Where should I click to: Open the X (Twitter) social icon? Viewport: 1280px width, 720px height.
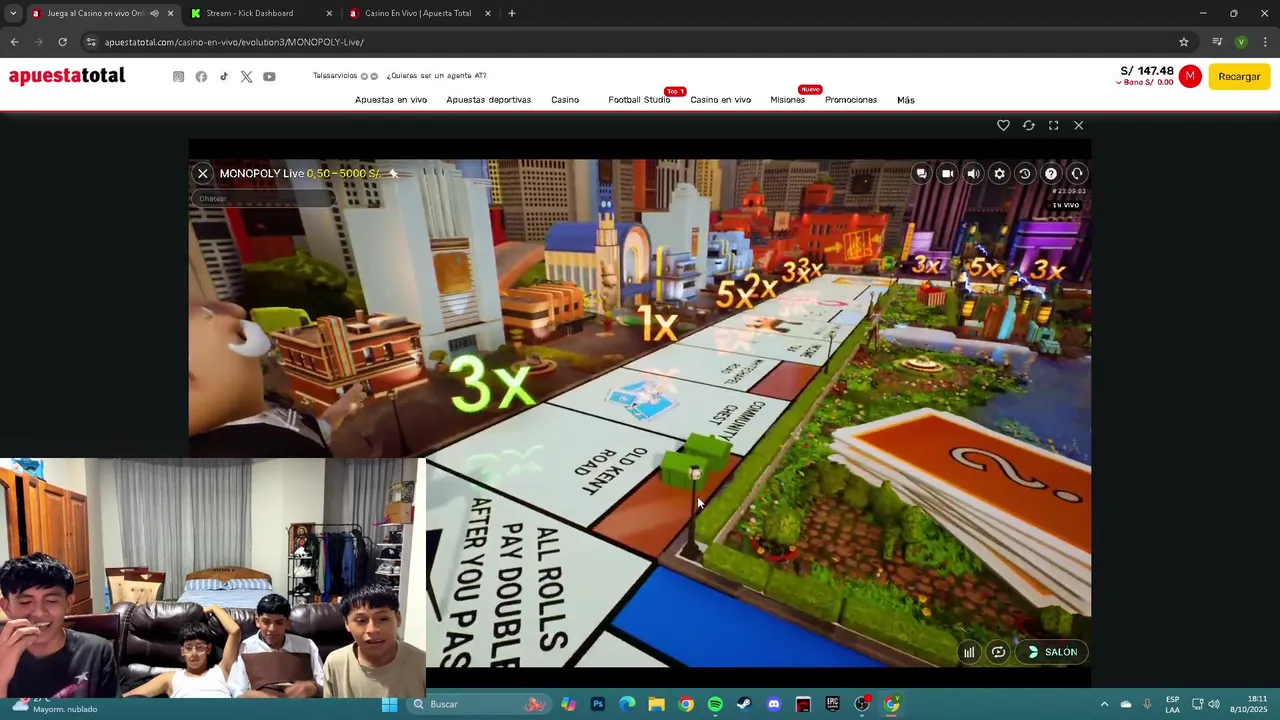[246, 77]
